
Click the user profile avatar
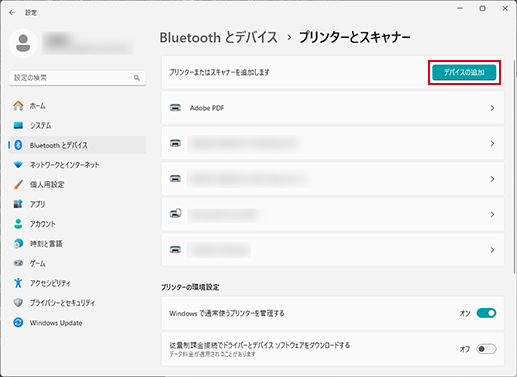23,43
